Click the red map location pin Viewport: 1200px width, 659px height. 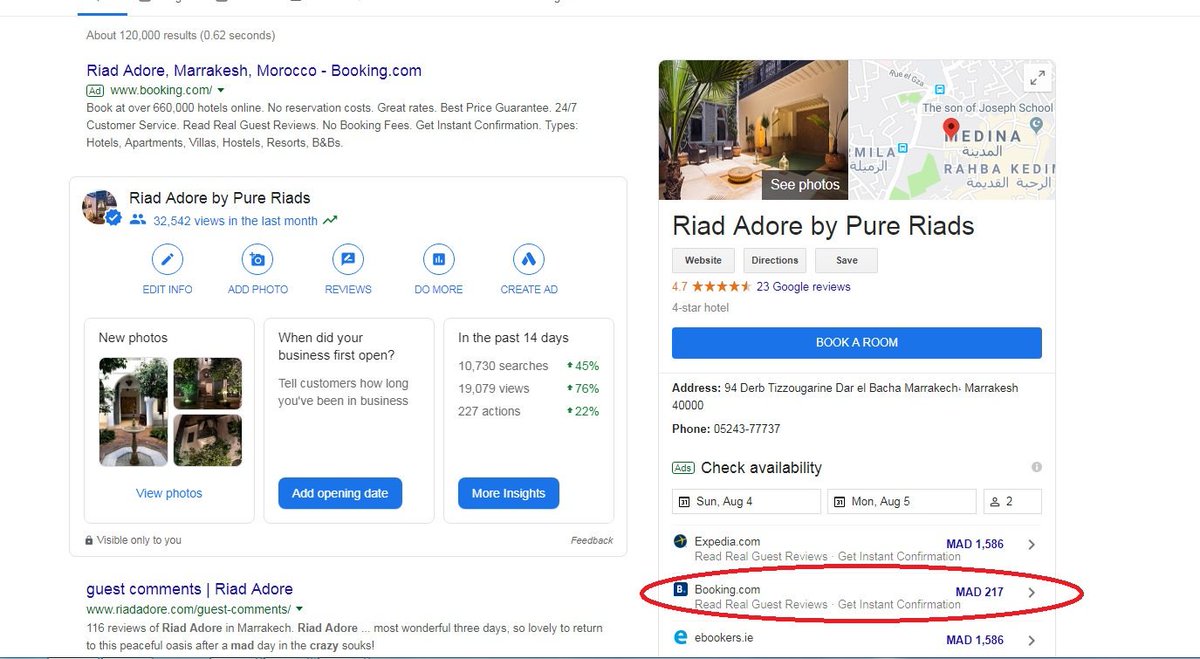[951, 130]
